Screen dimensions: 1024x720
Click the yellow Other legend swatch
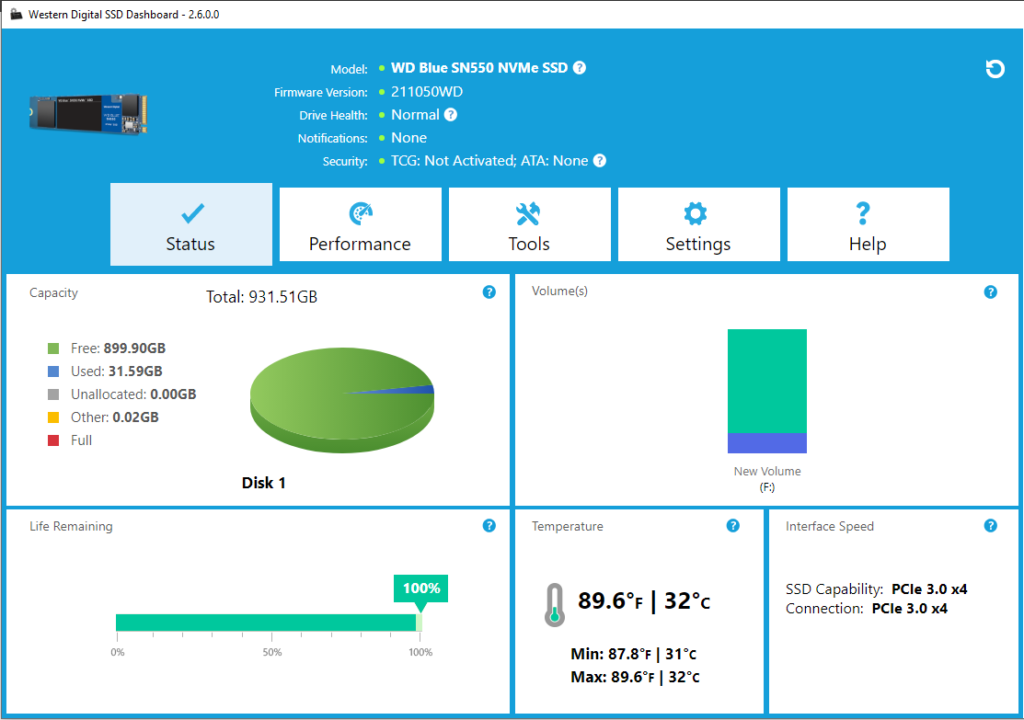54,417
